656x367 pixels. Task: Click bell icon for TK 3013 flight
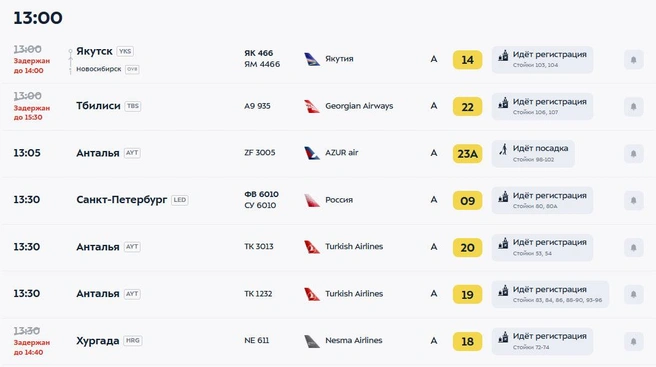pos(633,247)
